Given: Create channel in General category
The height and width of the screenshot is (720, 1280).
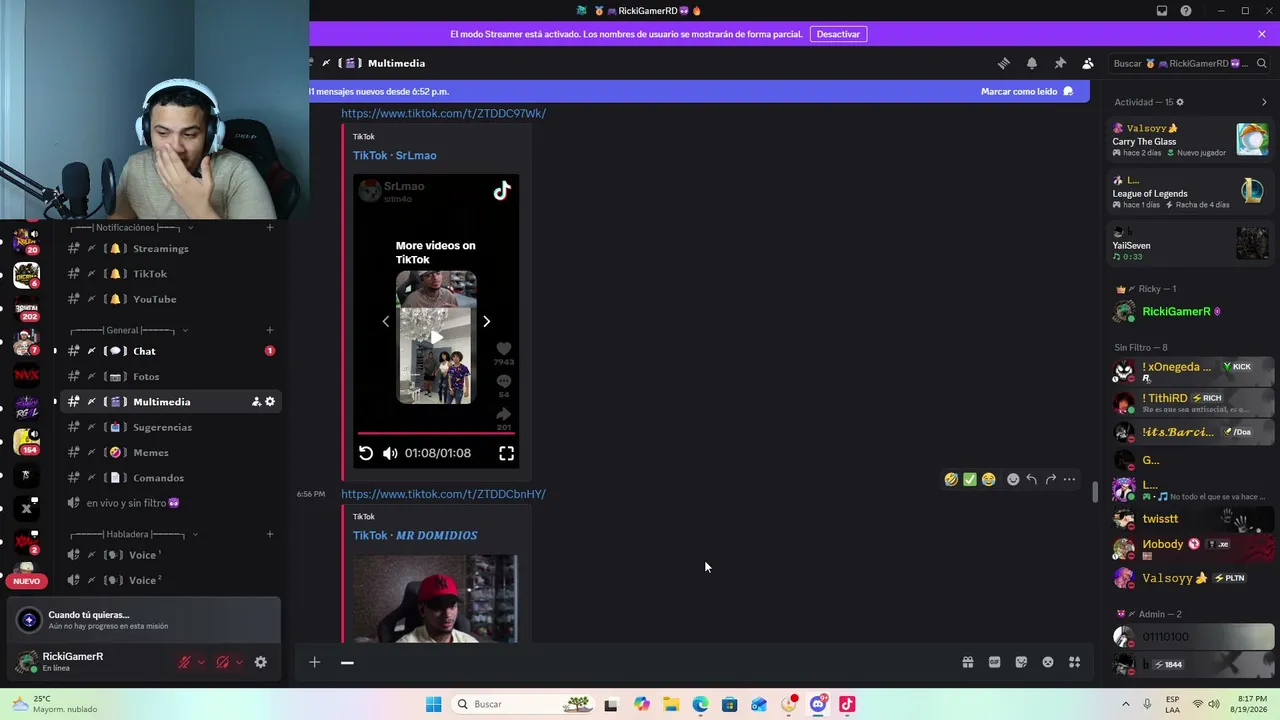Looking at the screenshot, I should tap(270, 330).
